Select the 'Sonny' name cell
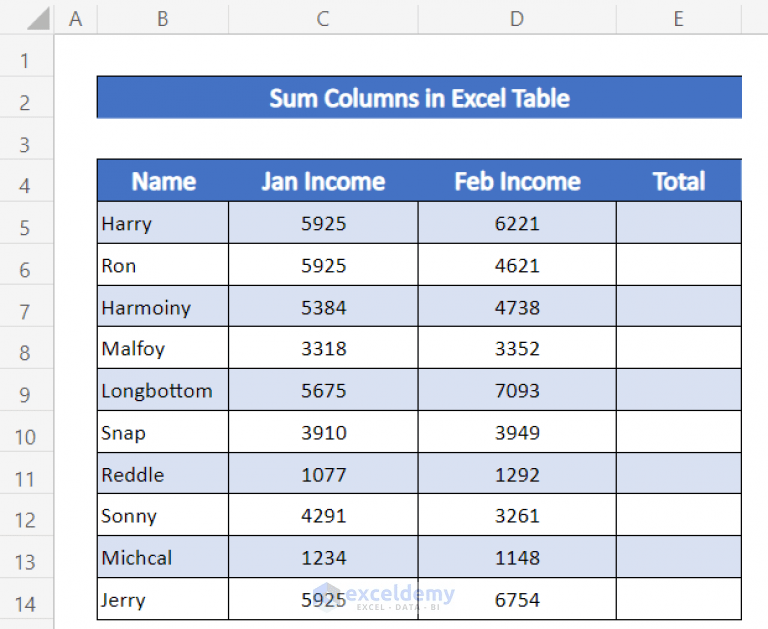 click(x=163, y=515)
